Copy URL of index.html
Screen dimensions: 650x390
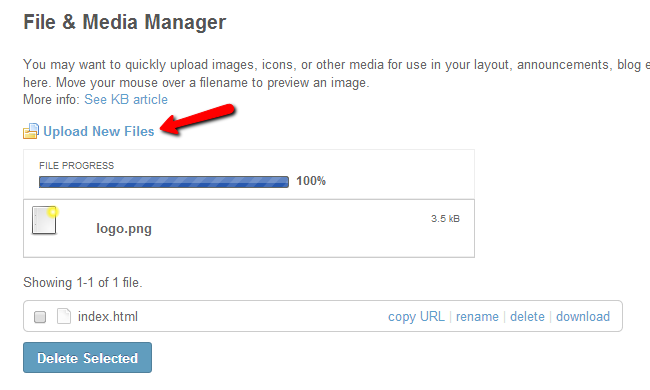pyautogui.click(x=416, y=317)
